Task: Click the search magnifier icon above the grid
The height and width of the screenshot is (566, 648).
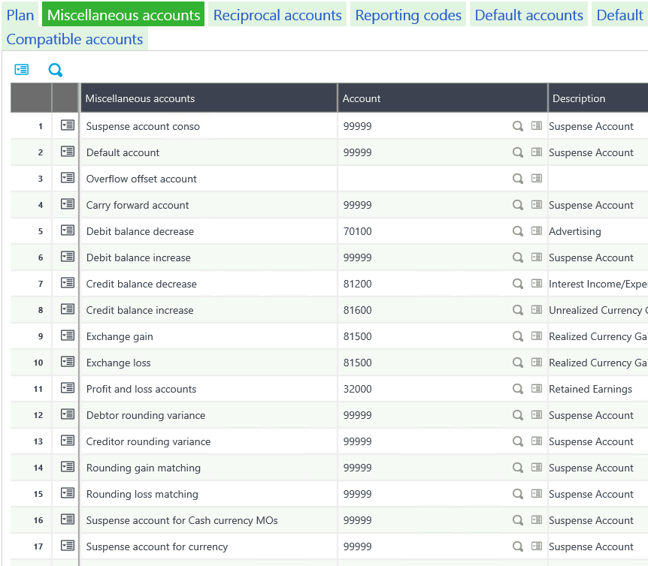Action: tap(55, 70)
